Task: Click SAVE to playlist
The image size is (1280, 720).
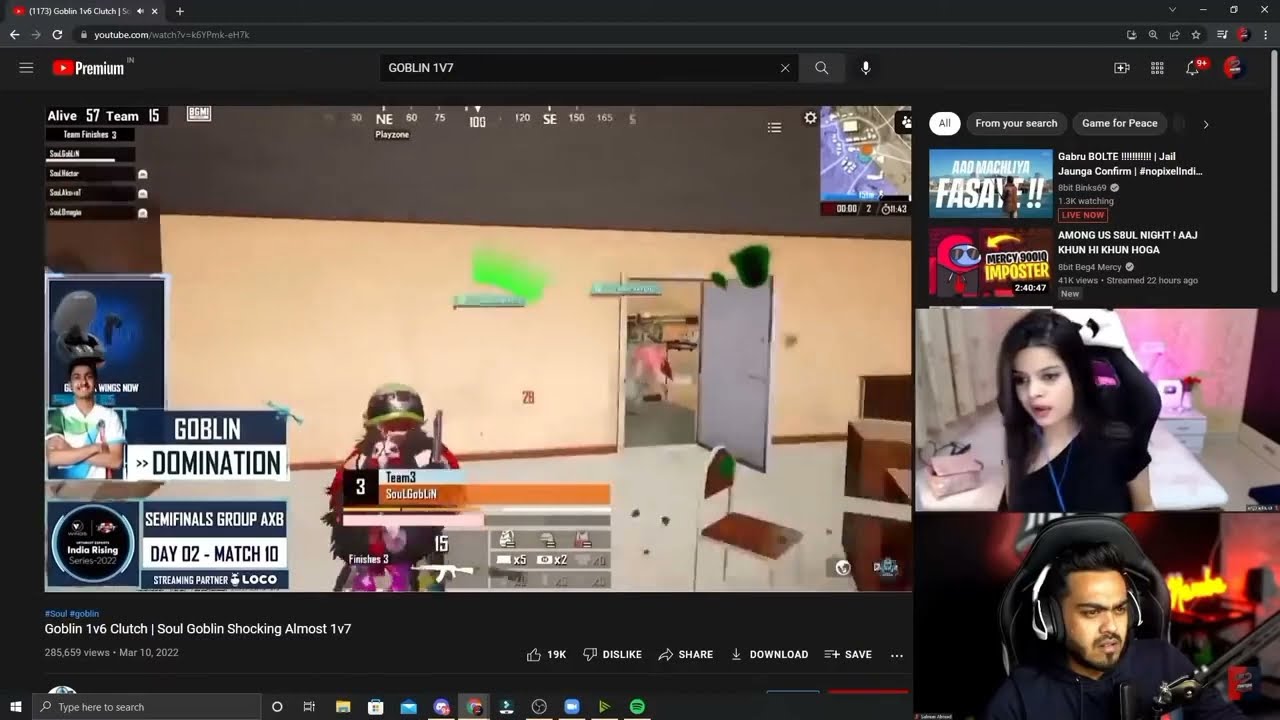Action: click(848, 654)
